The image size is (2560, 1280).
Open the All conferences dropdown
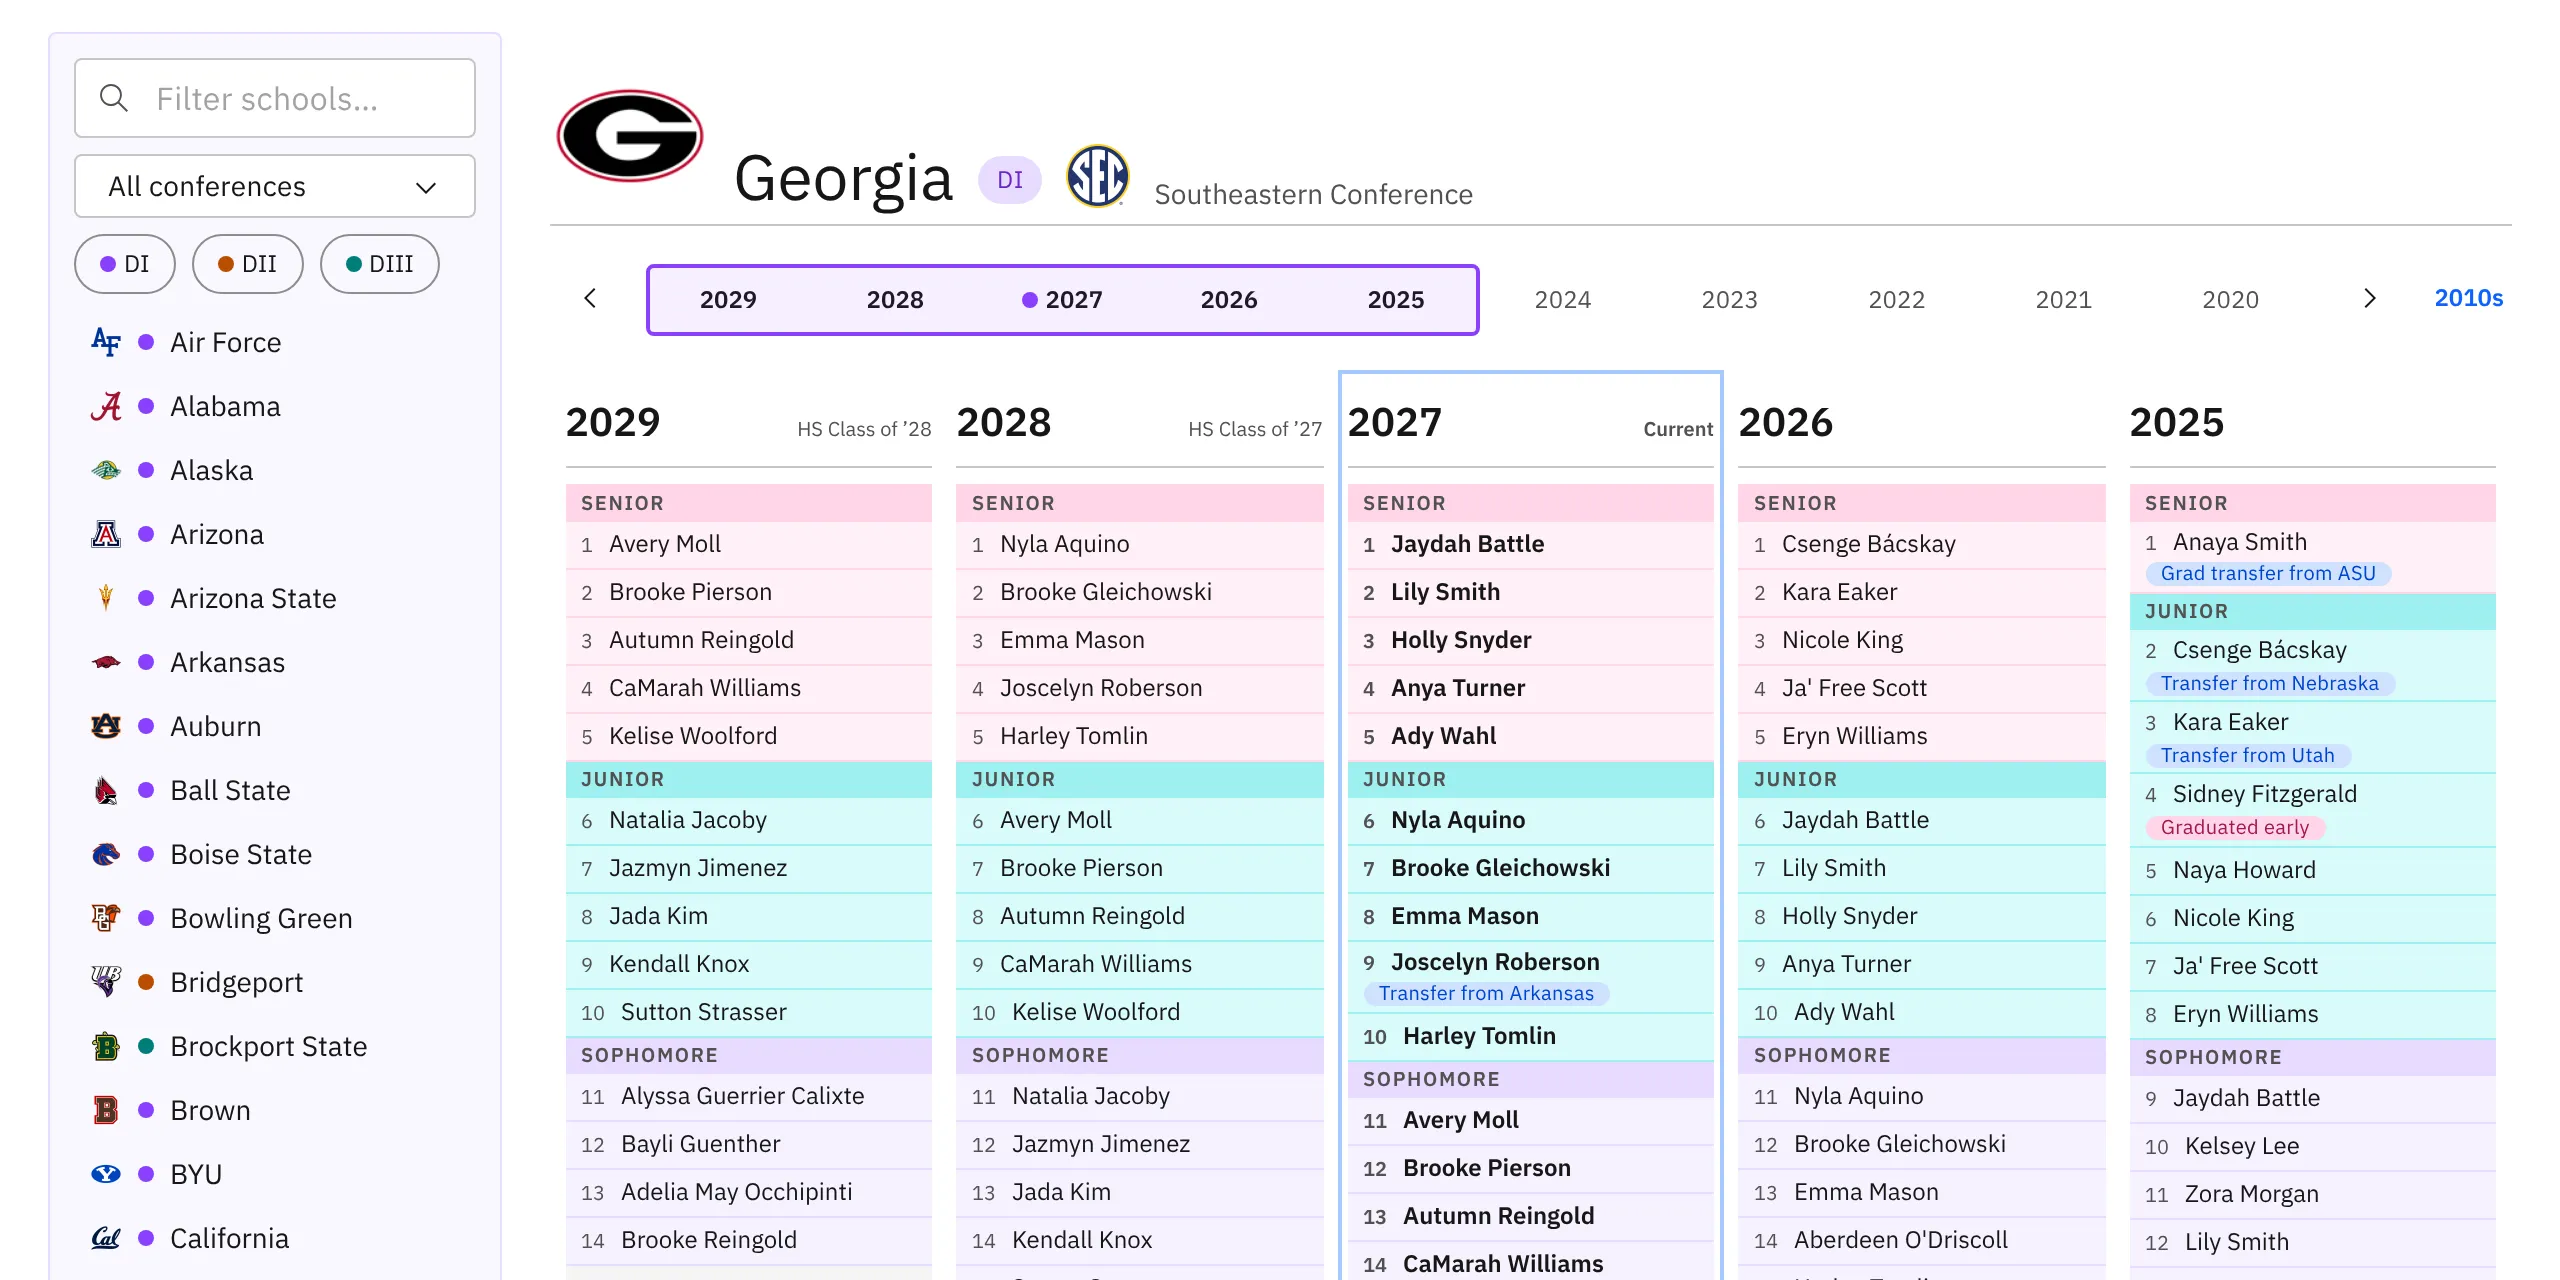point(275,186)
